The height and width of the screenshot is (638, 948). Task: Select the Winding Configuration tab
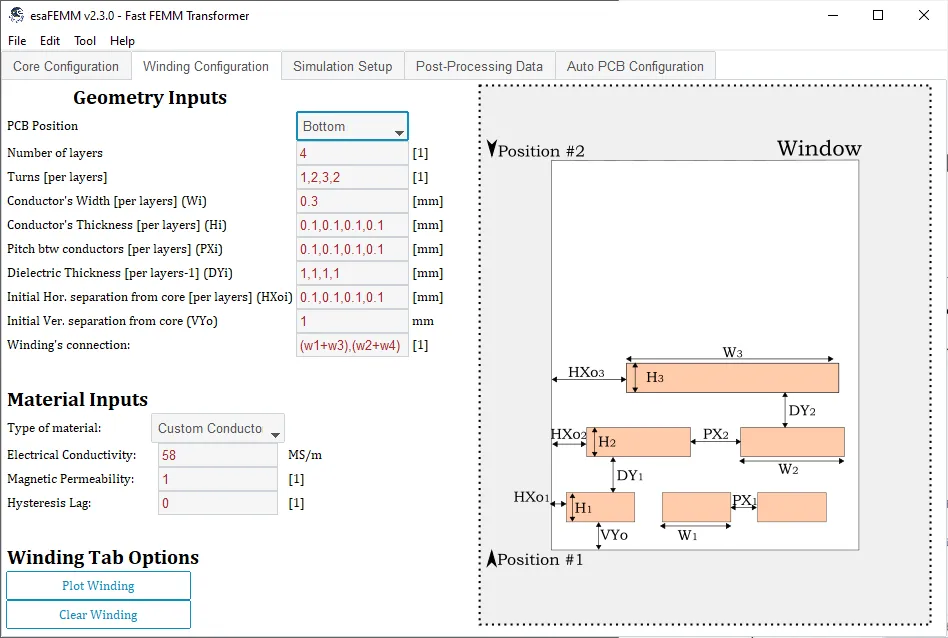206,67
